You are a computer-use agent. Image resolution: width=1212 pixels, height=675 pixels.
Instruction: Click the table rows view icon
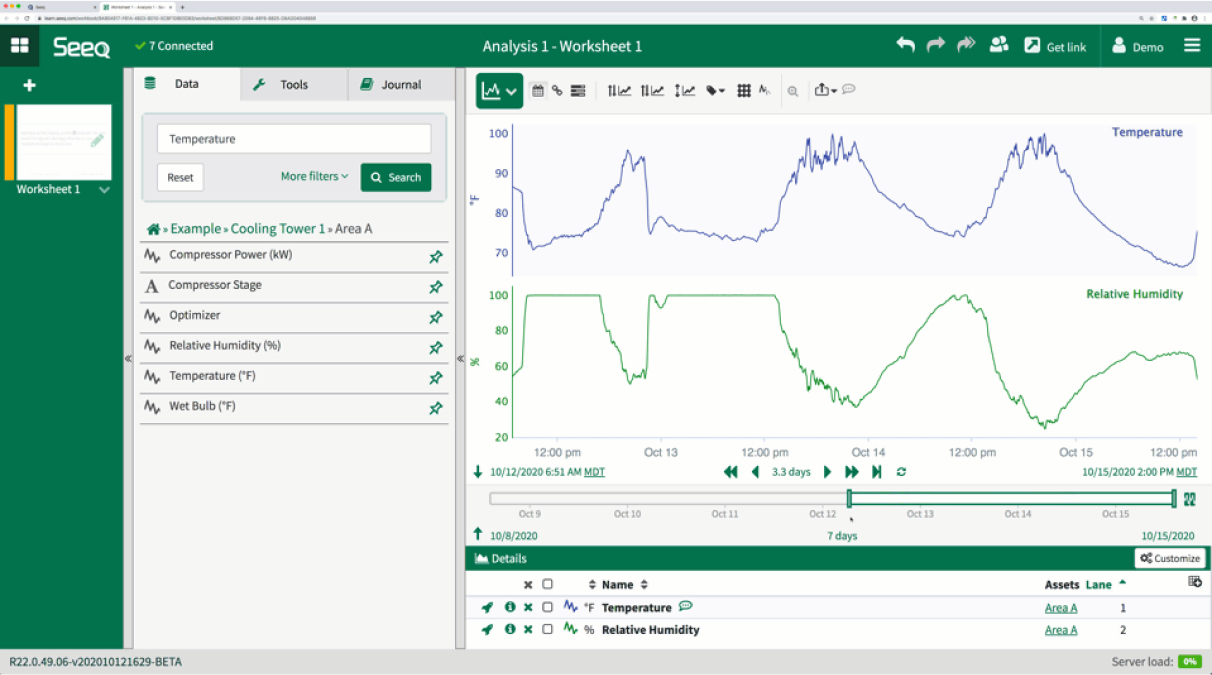578,90
